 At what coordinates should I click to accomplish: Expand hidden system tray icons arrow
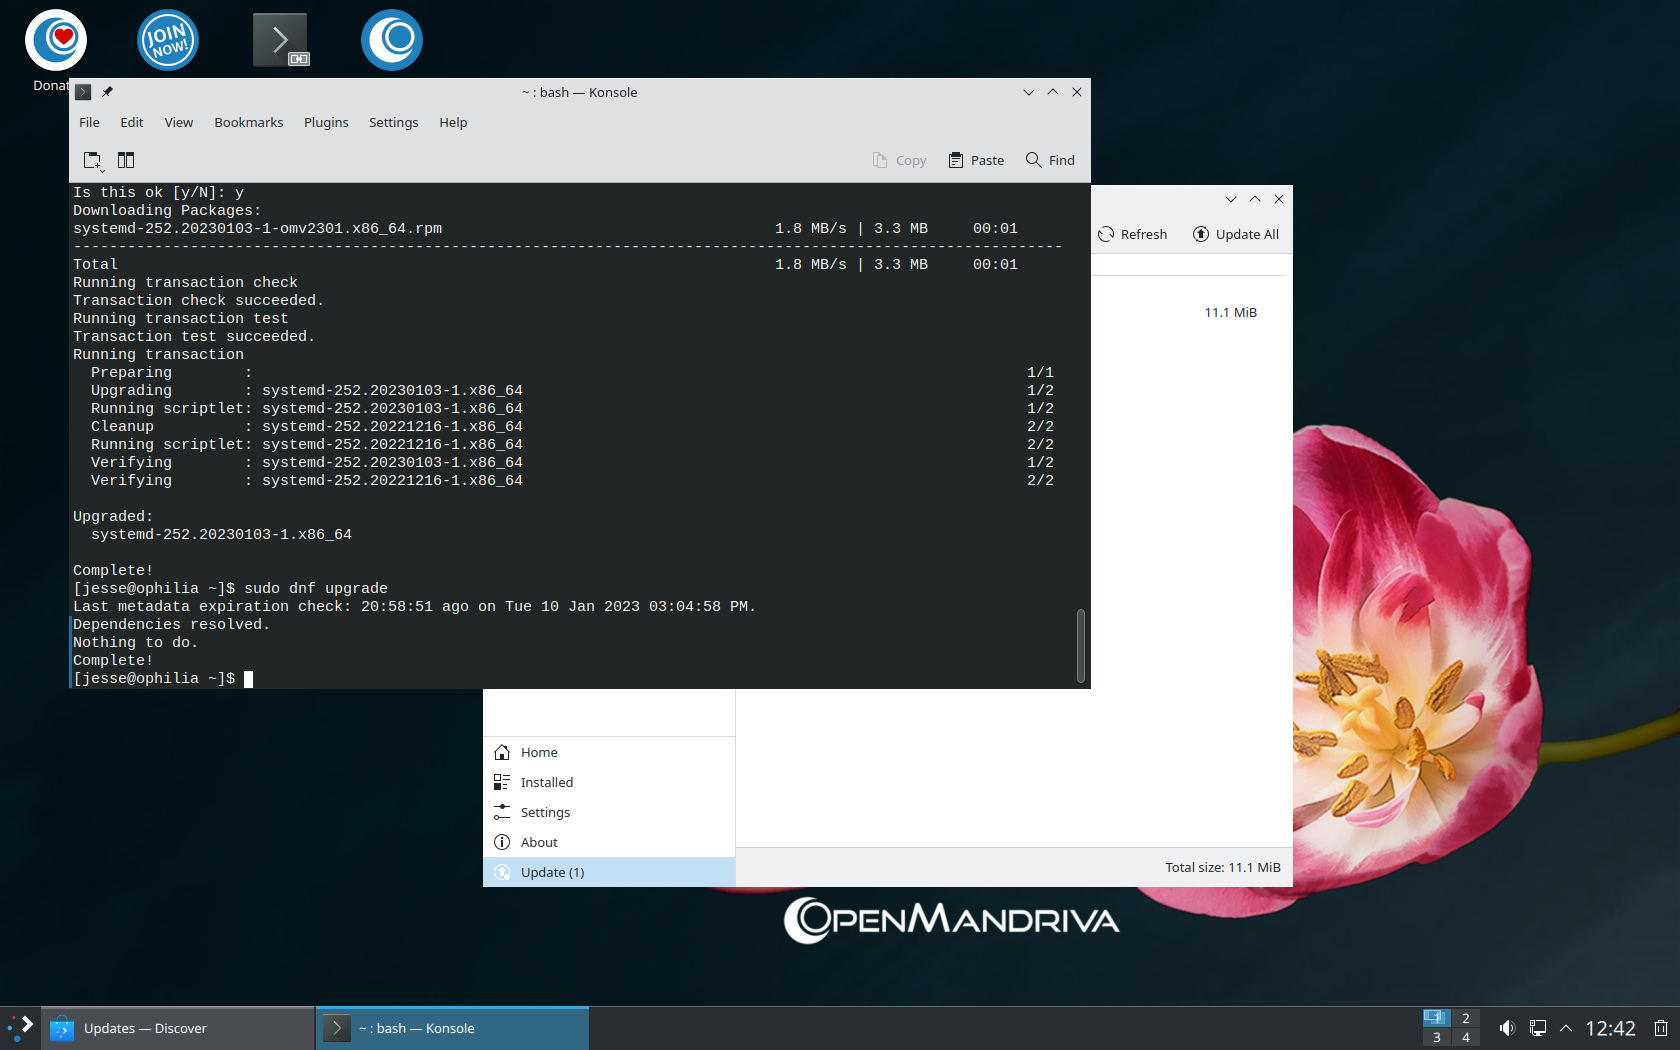1566,1028
